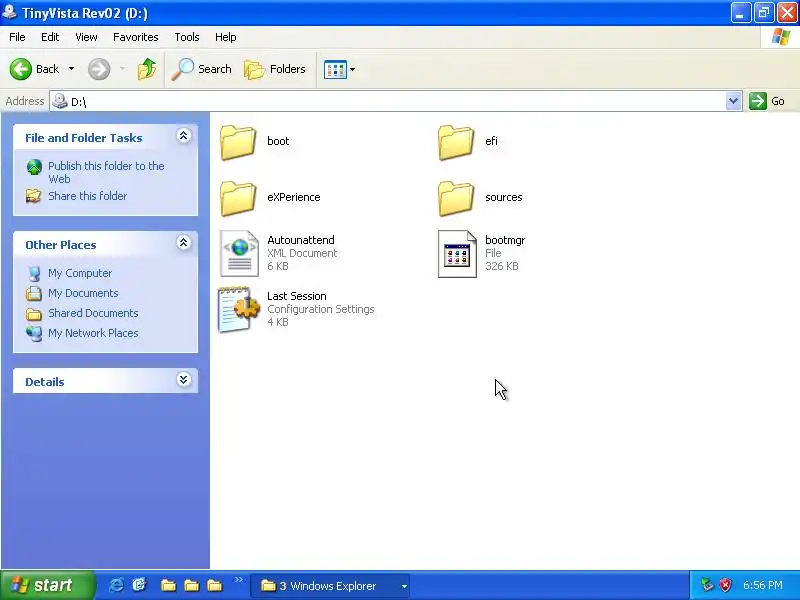Show more Quick Launch items chevron
The height and width of the screenshot is (600, 800).
(238, 580)
